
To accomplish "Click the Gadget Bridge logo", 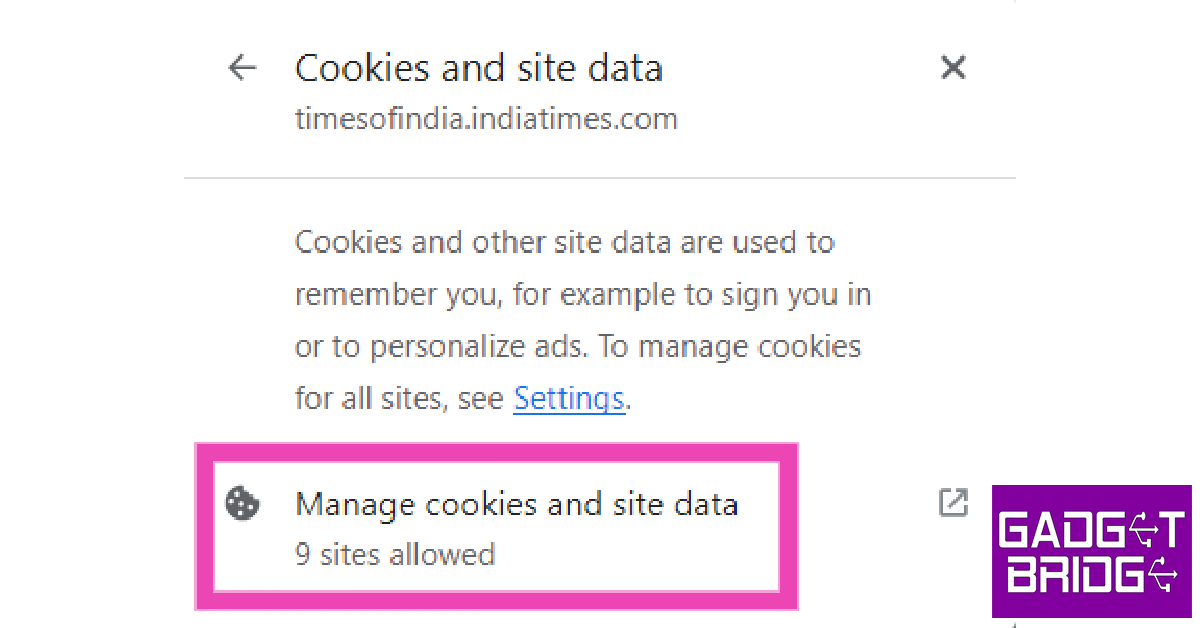I will [1094, 550].
